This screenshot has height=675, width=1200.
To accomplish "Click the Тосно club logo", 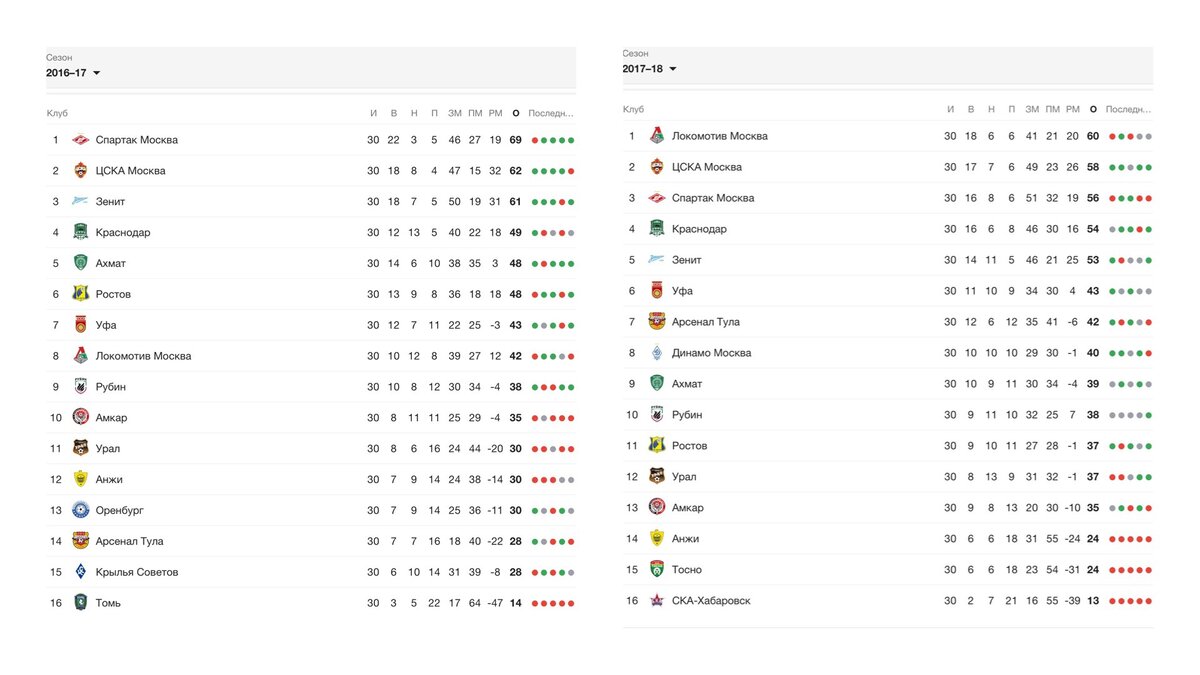I will (657, 570).
